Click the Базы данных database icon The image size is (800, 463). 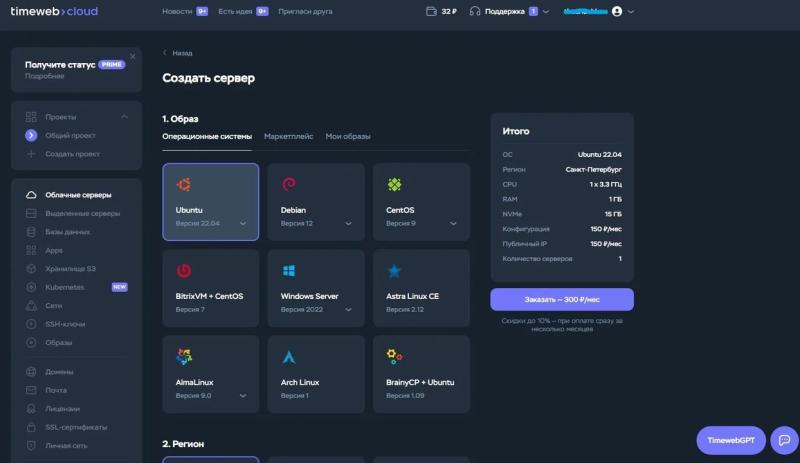(x=31, y=232)
